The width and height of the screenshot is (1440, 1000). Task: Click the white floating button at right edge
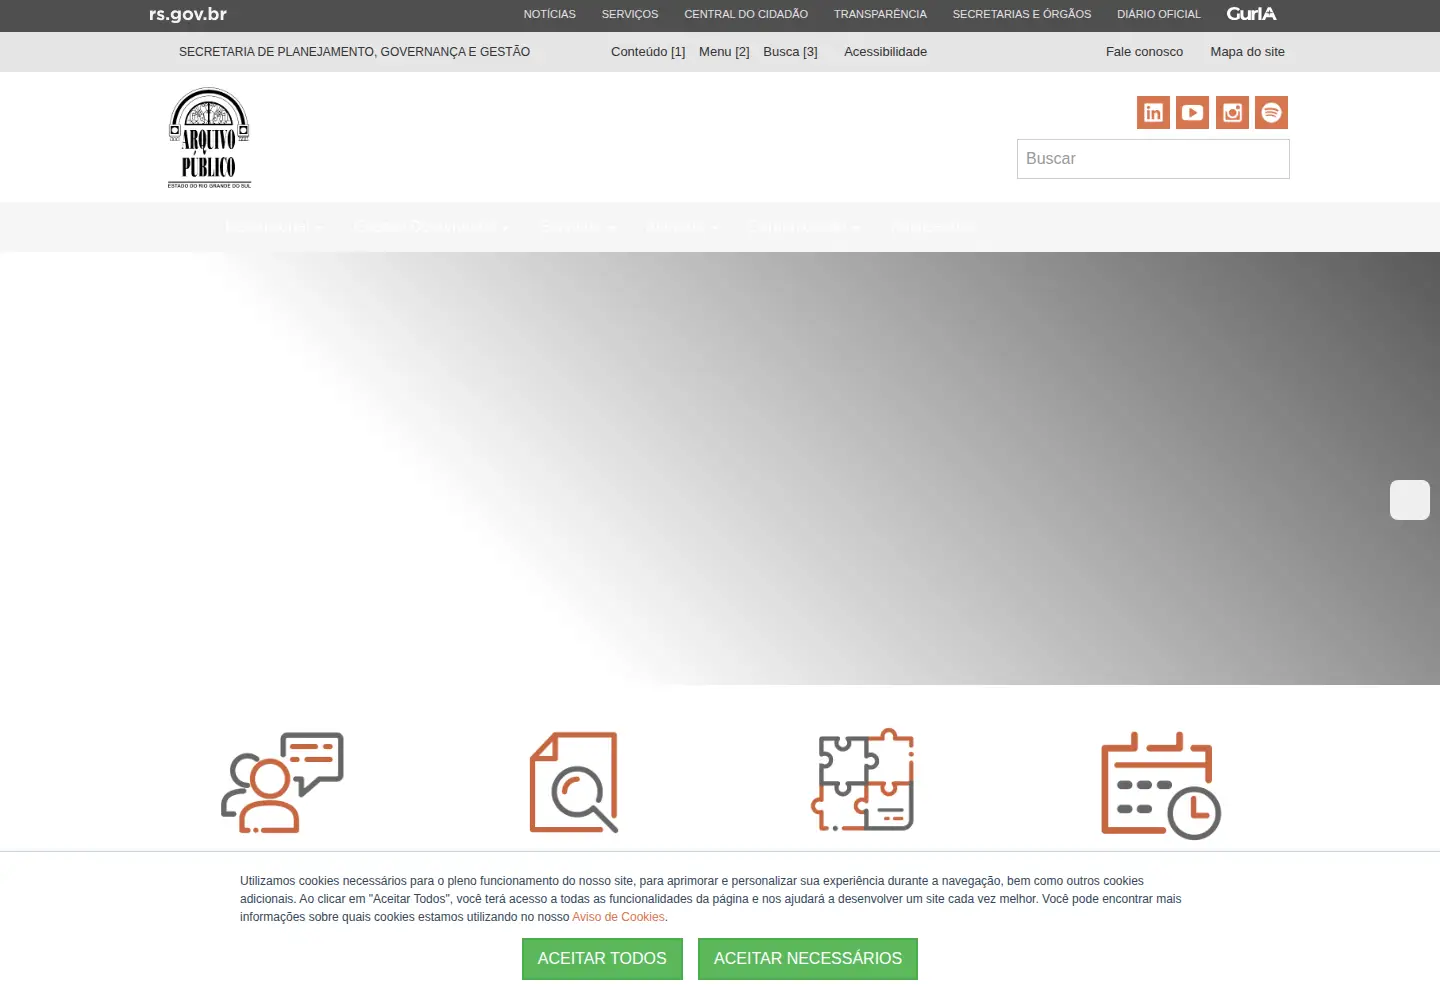tap(1410, 500)
